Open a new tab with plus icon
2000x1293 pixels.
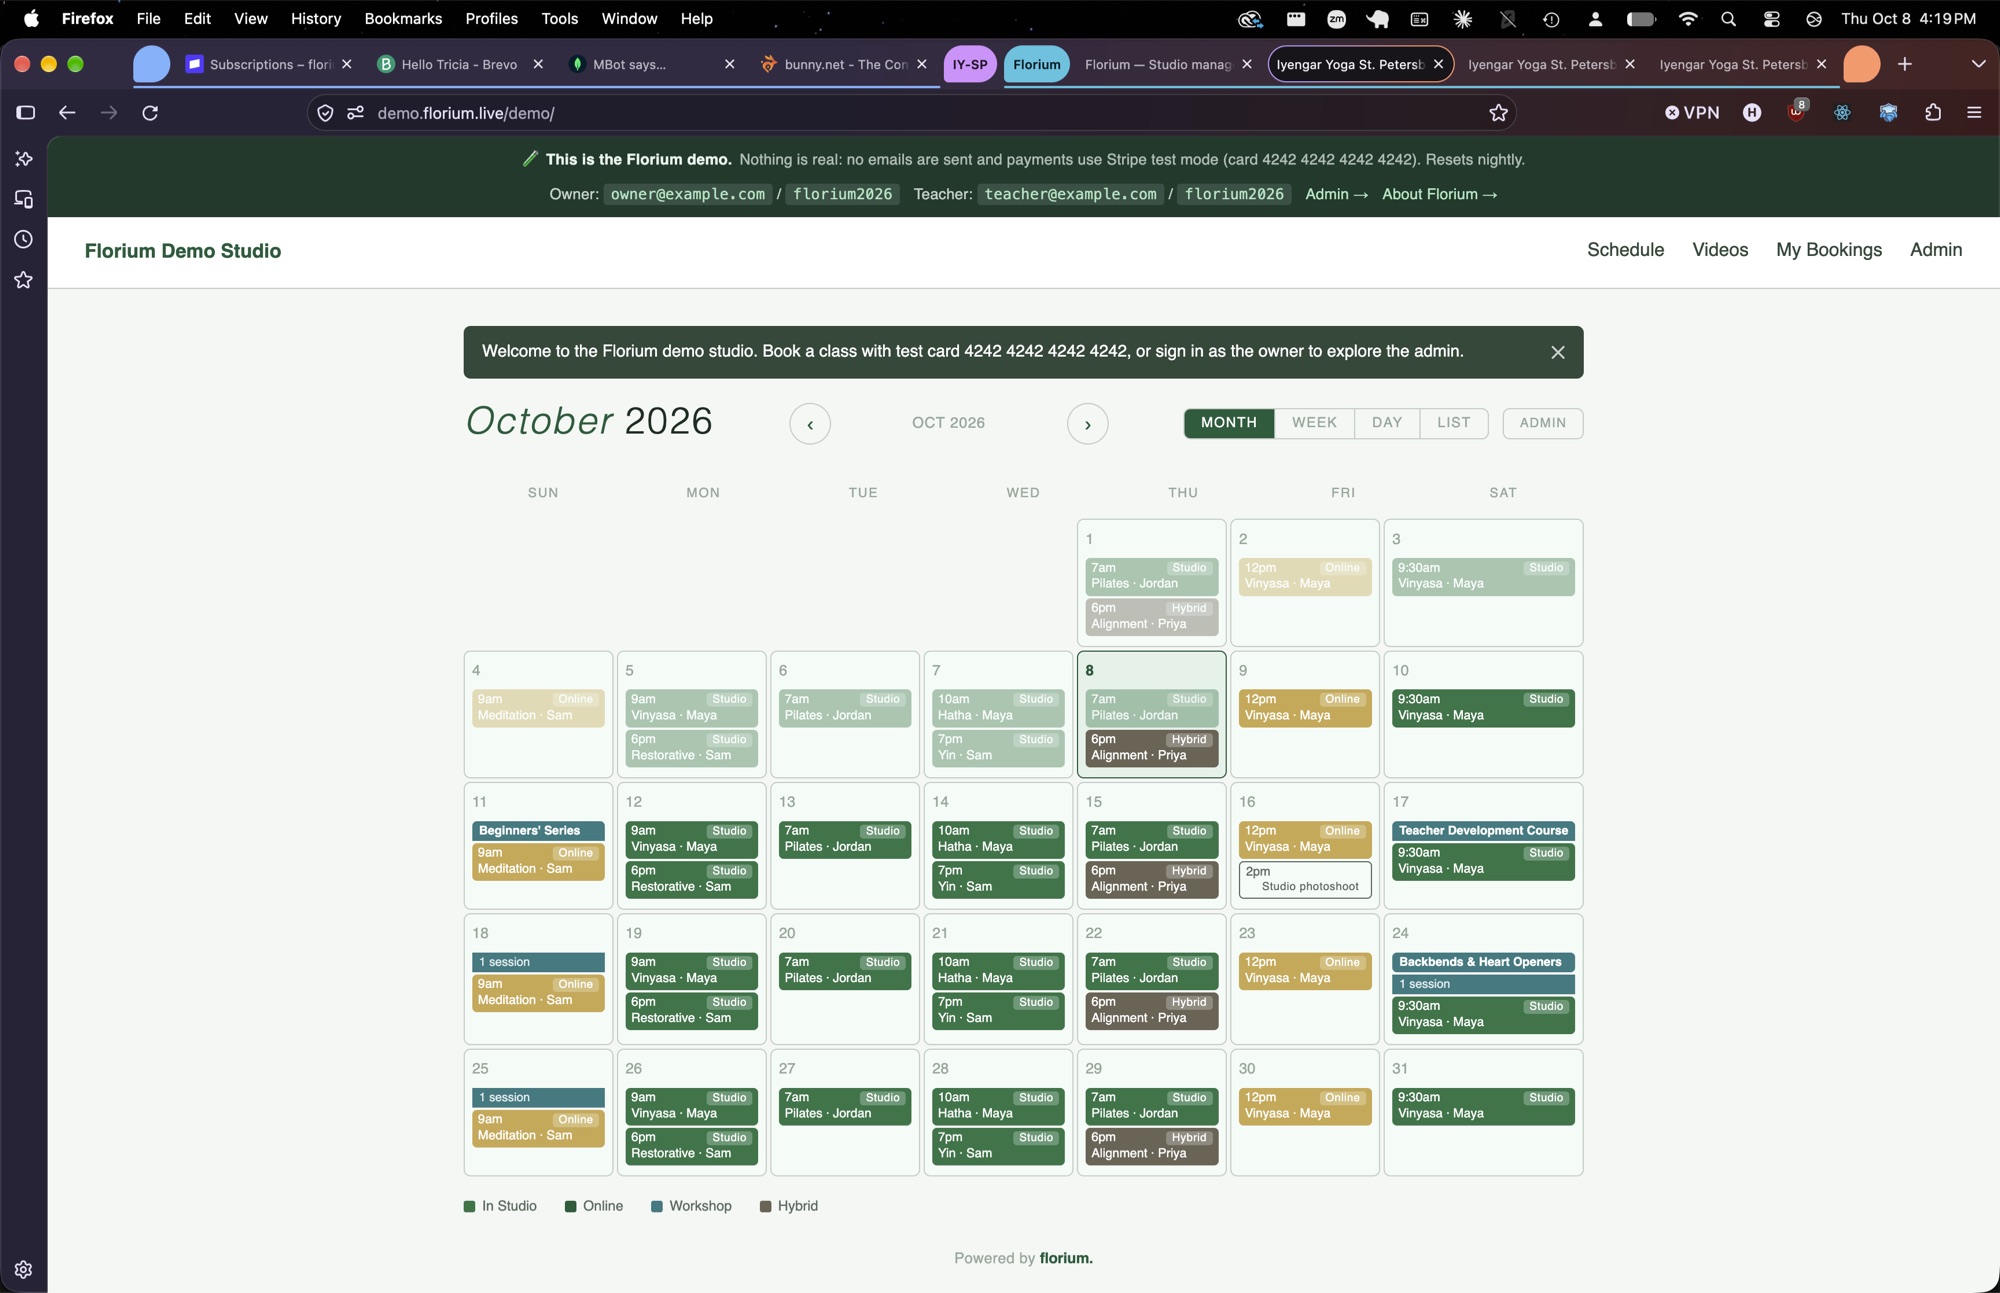[1905, 64]
